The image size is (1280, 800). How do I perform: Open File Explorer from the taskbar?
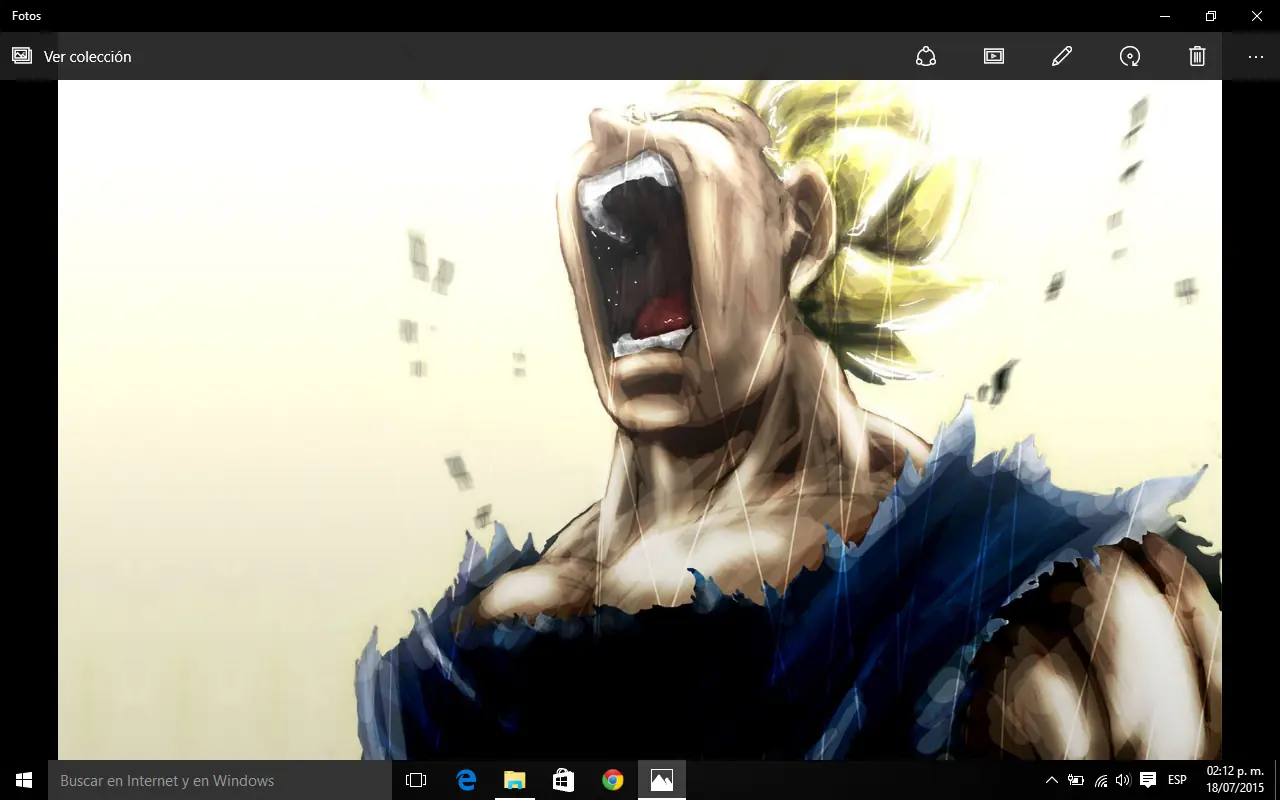coord(515,780)
